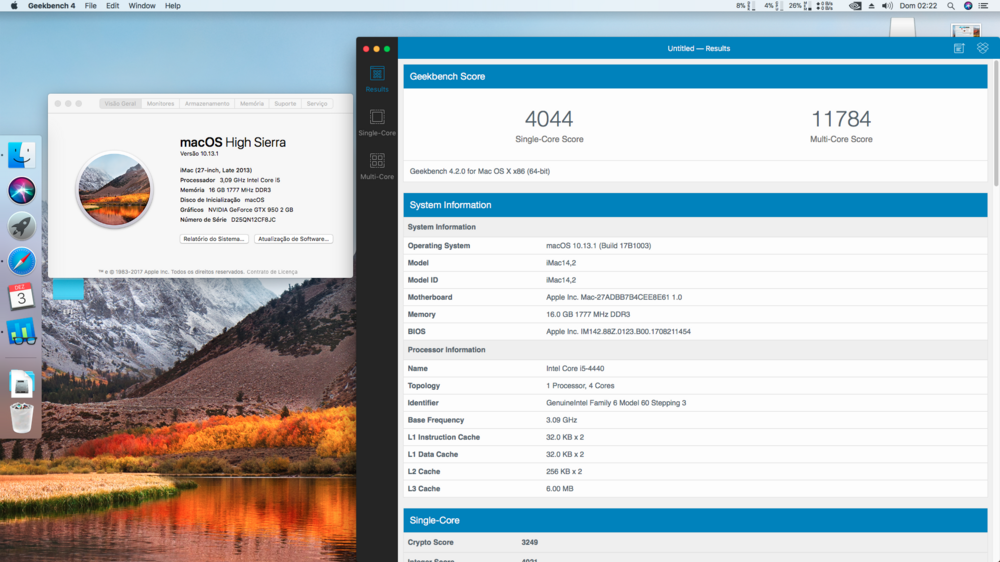Click the Relatório do Sistema button
The width and height of the screenshot is (1000, 562).
(214, 239)
